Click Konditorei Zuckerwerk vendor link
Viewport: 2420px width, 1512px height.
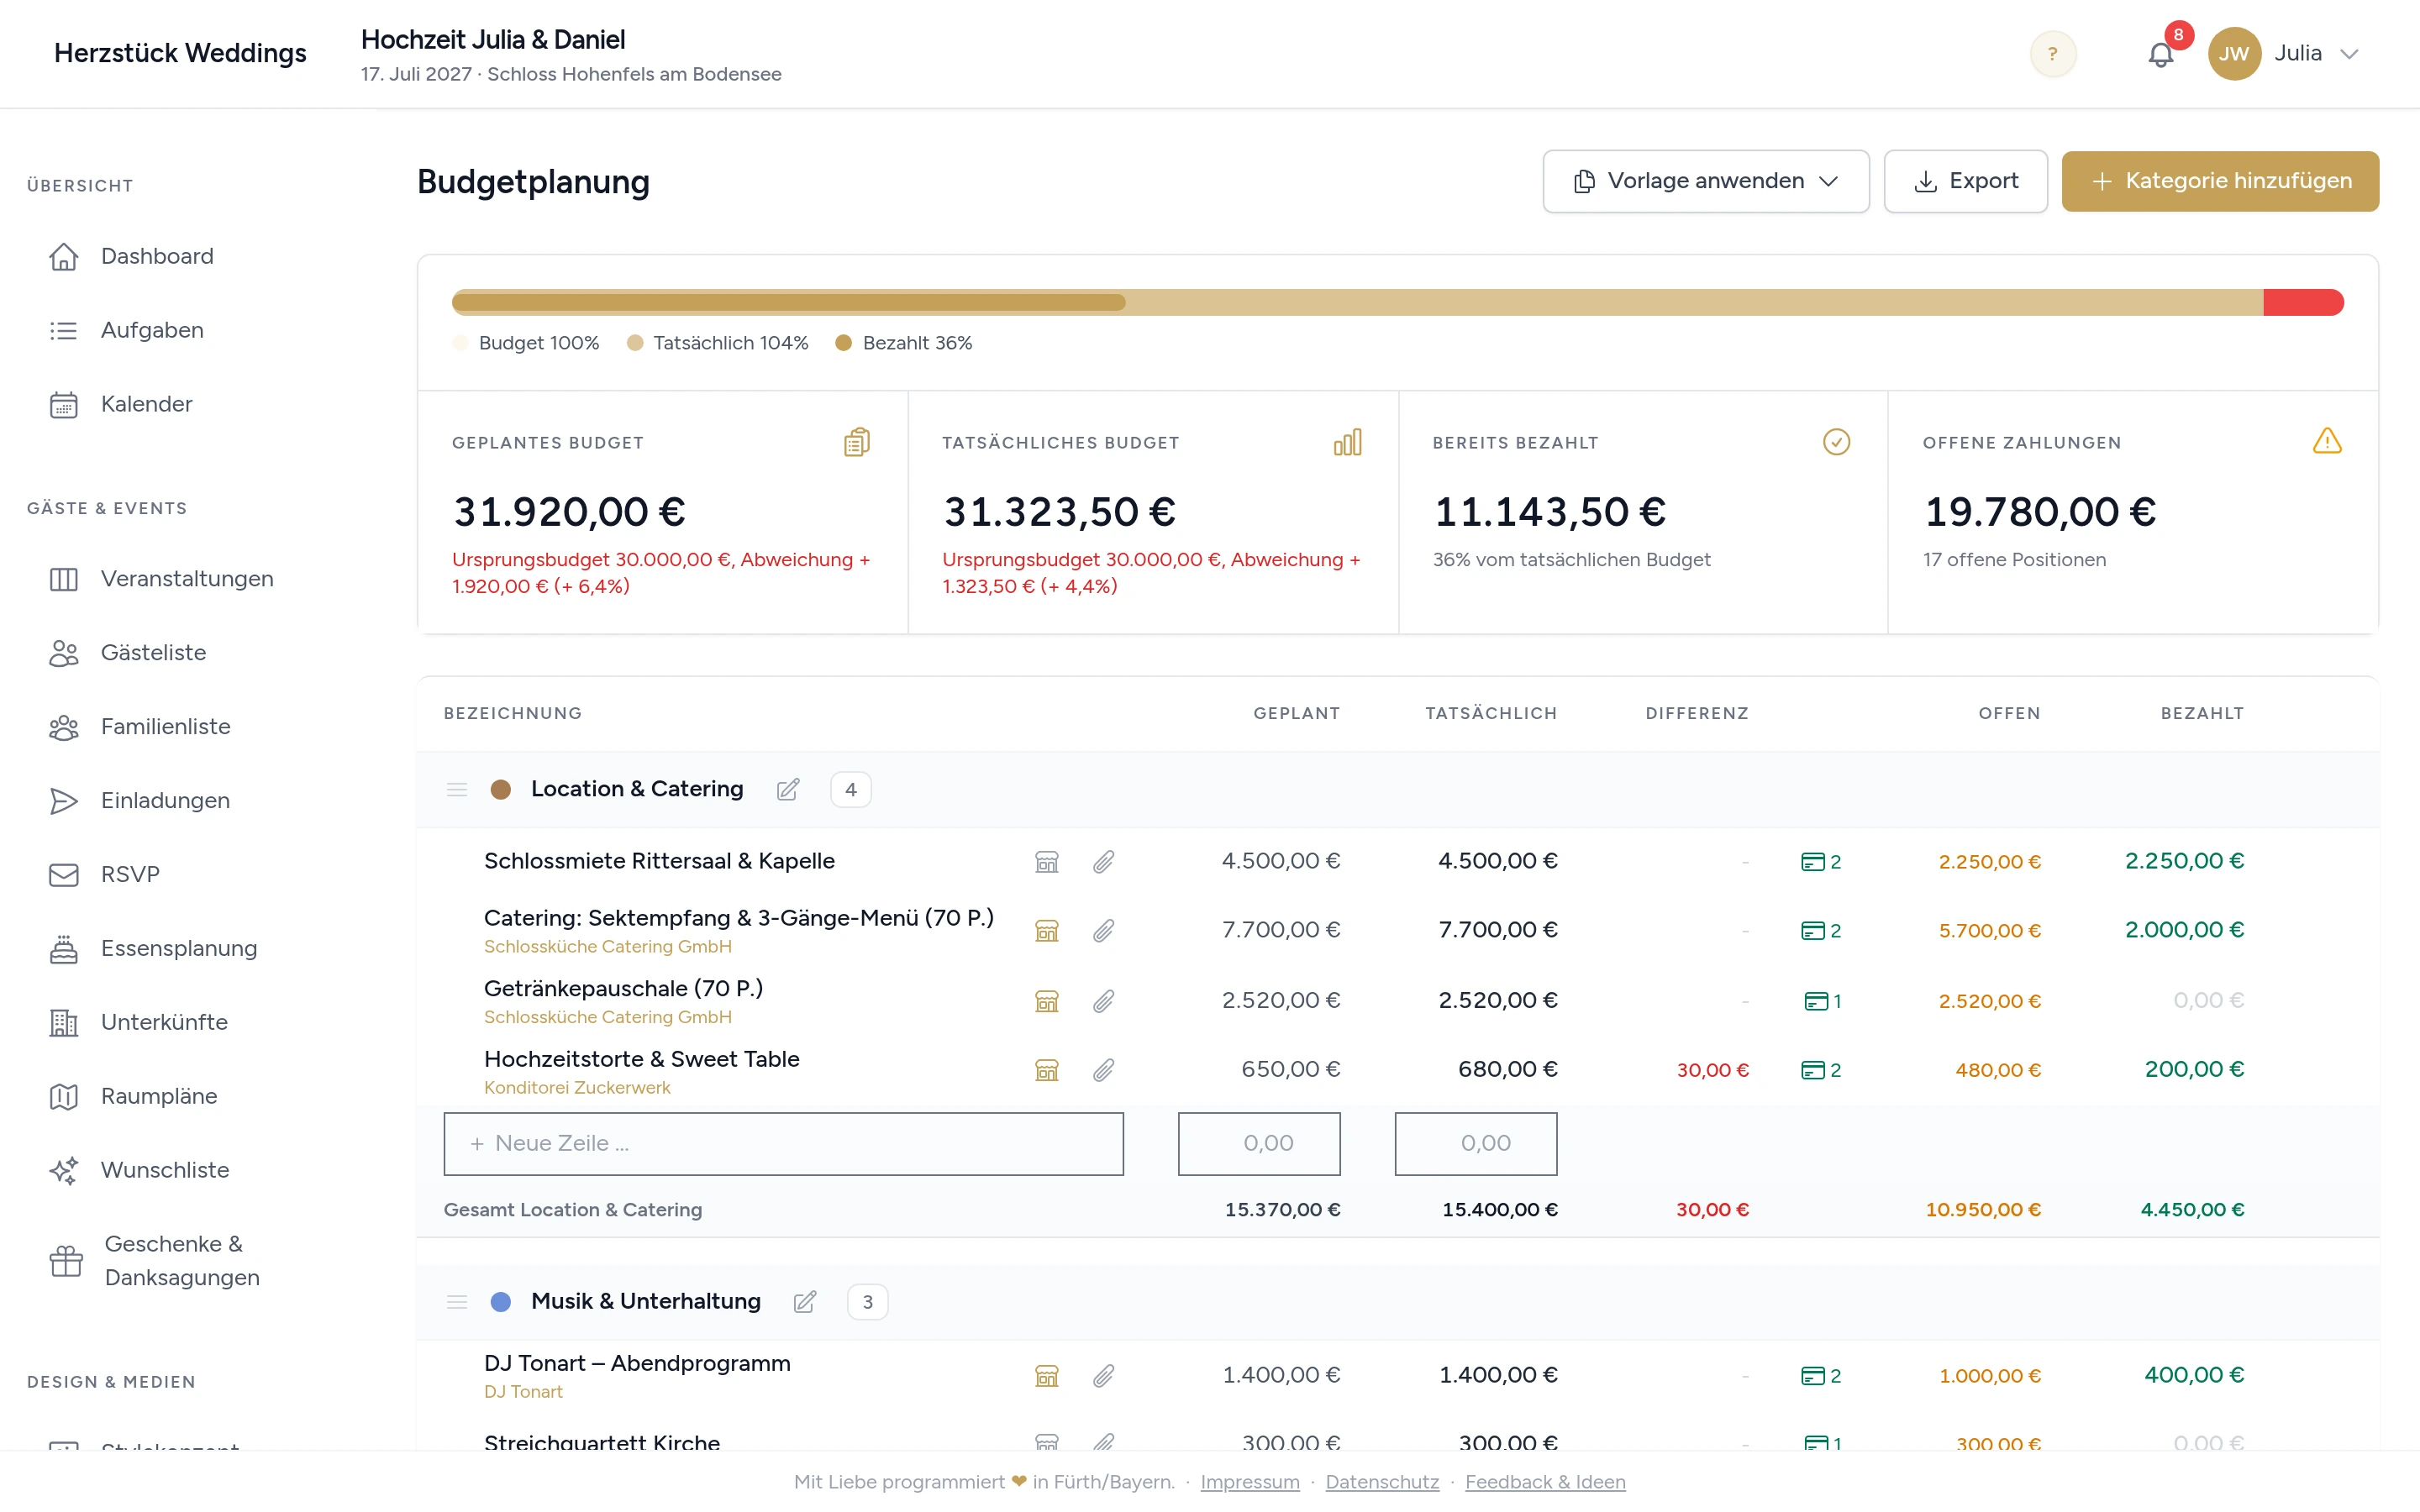click(577, 1087)
